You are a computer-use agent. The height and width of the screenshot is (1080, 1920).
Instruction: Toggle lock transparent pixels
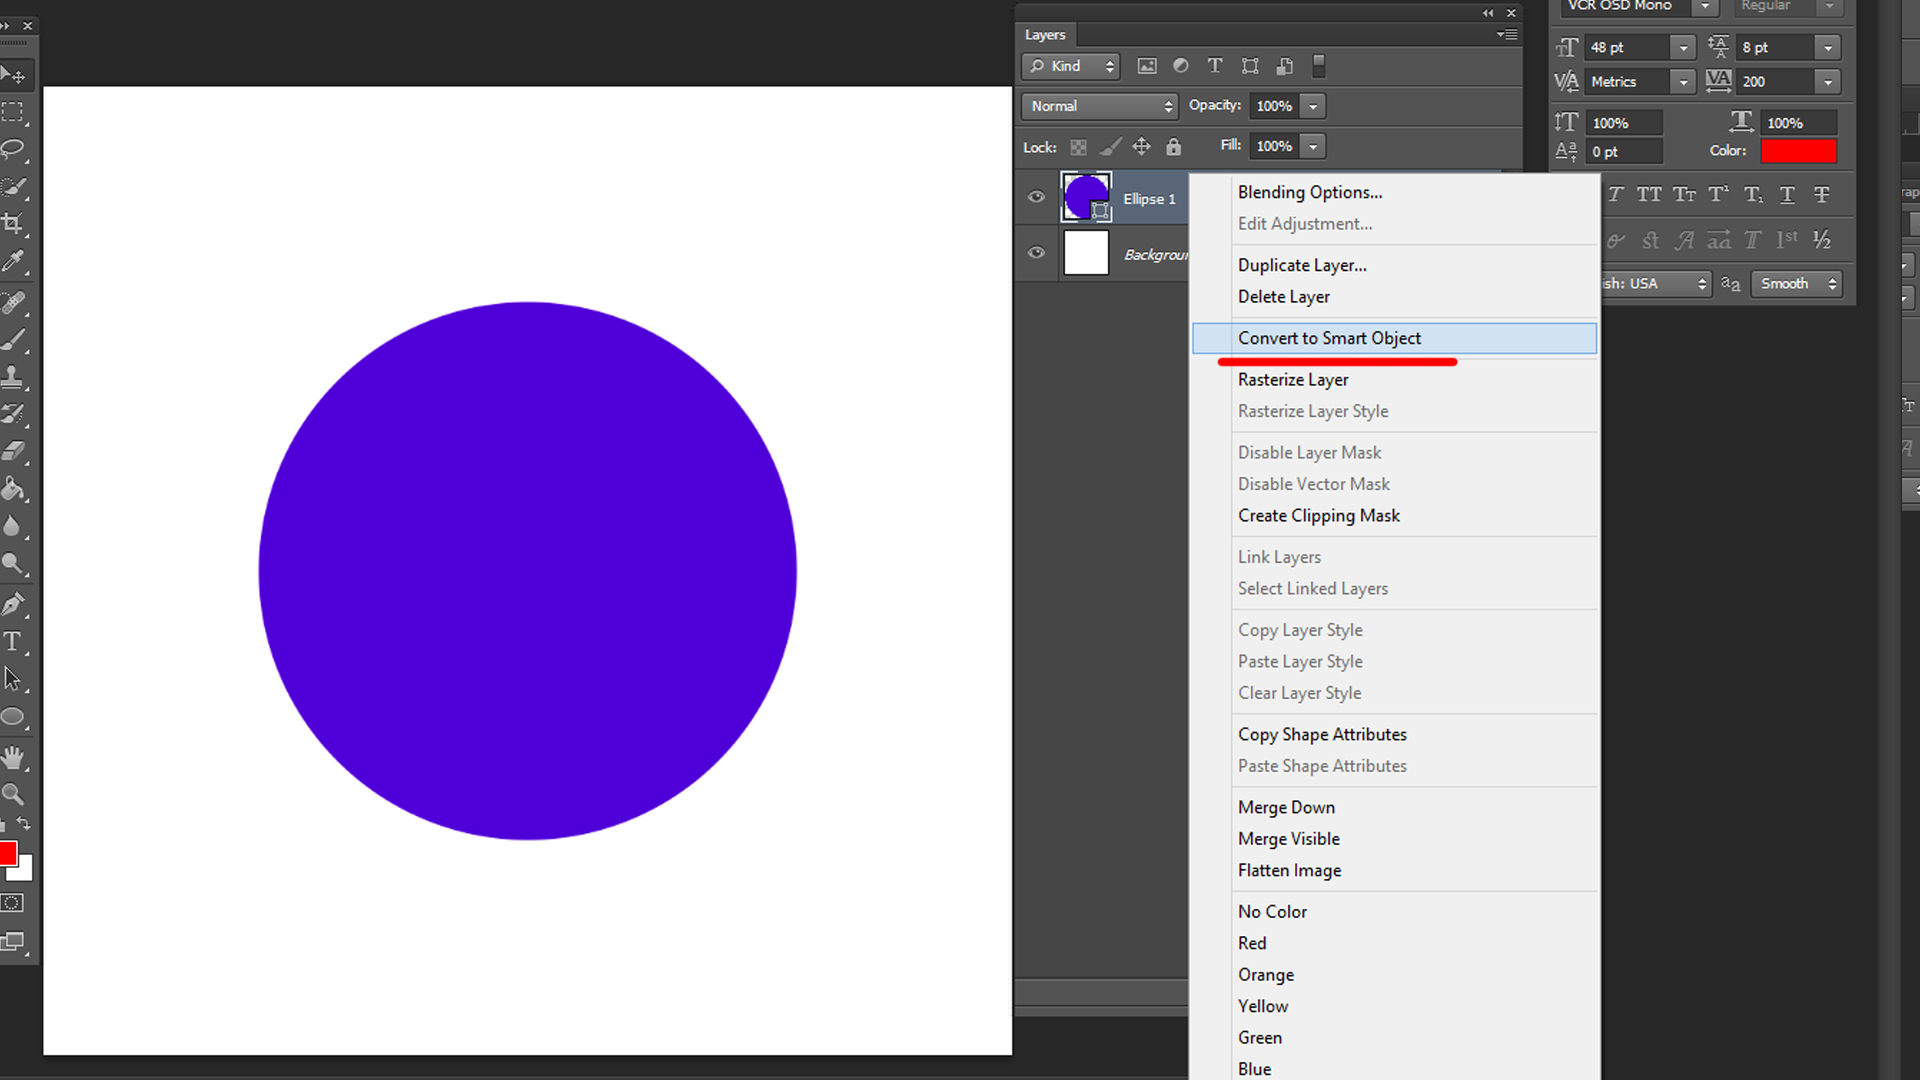[x=1078, y=147]
